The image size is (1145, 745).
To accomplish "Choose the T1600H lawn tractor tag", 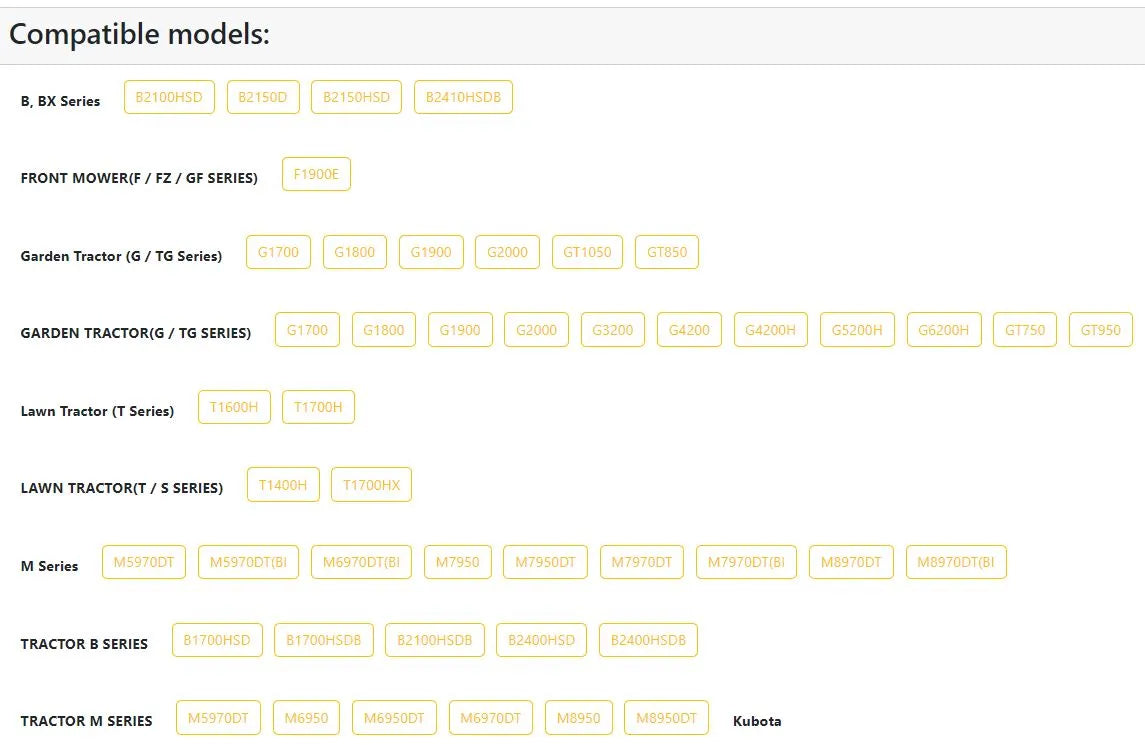I will click(x=234, y=408).
